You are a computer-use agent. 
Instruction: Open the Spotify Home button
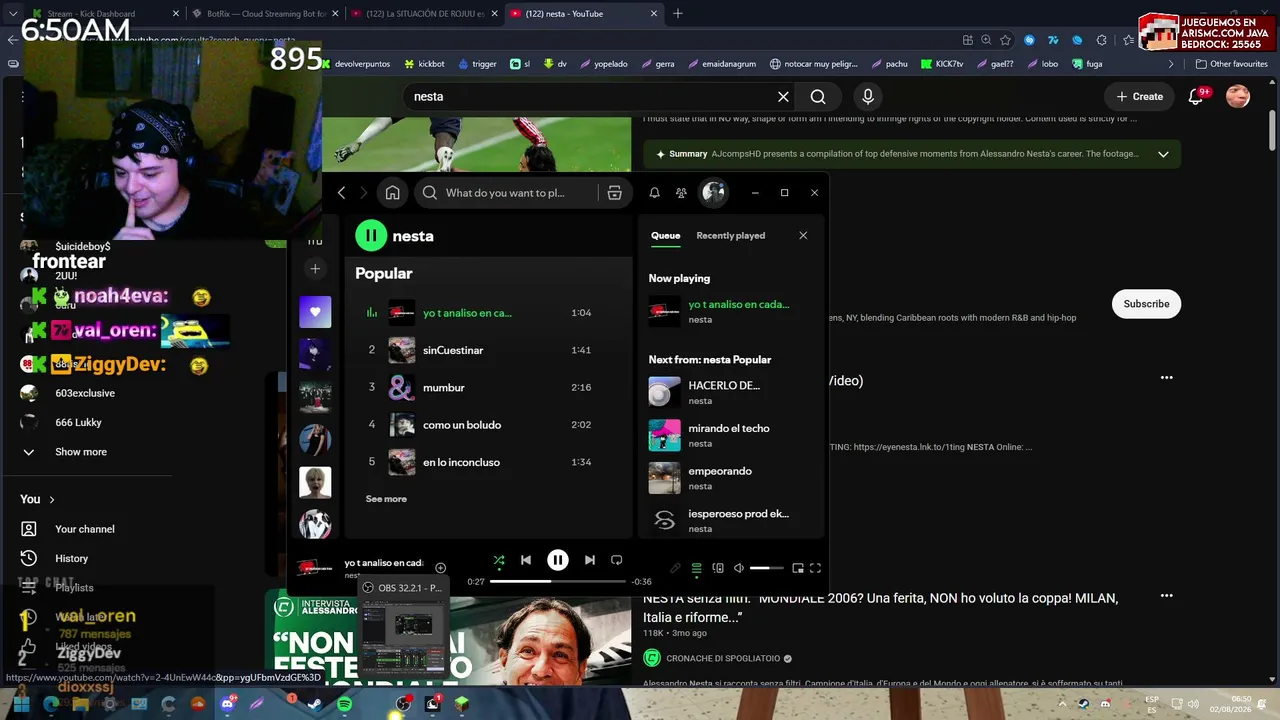(x=393, y=193)
